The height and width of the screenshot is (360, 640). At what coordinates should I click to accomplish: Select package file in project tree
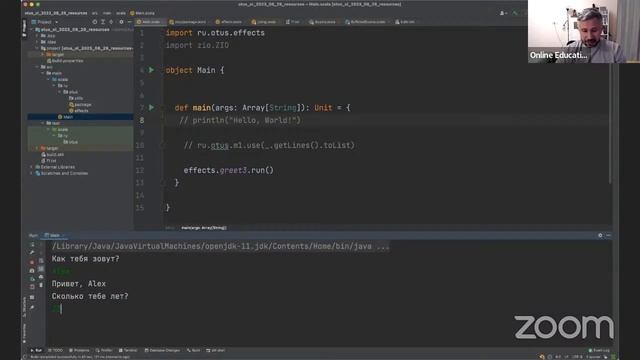tap(80, 104)
